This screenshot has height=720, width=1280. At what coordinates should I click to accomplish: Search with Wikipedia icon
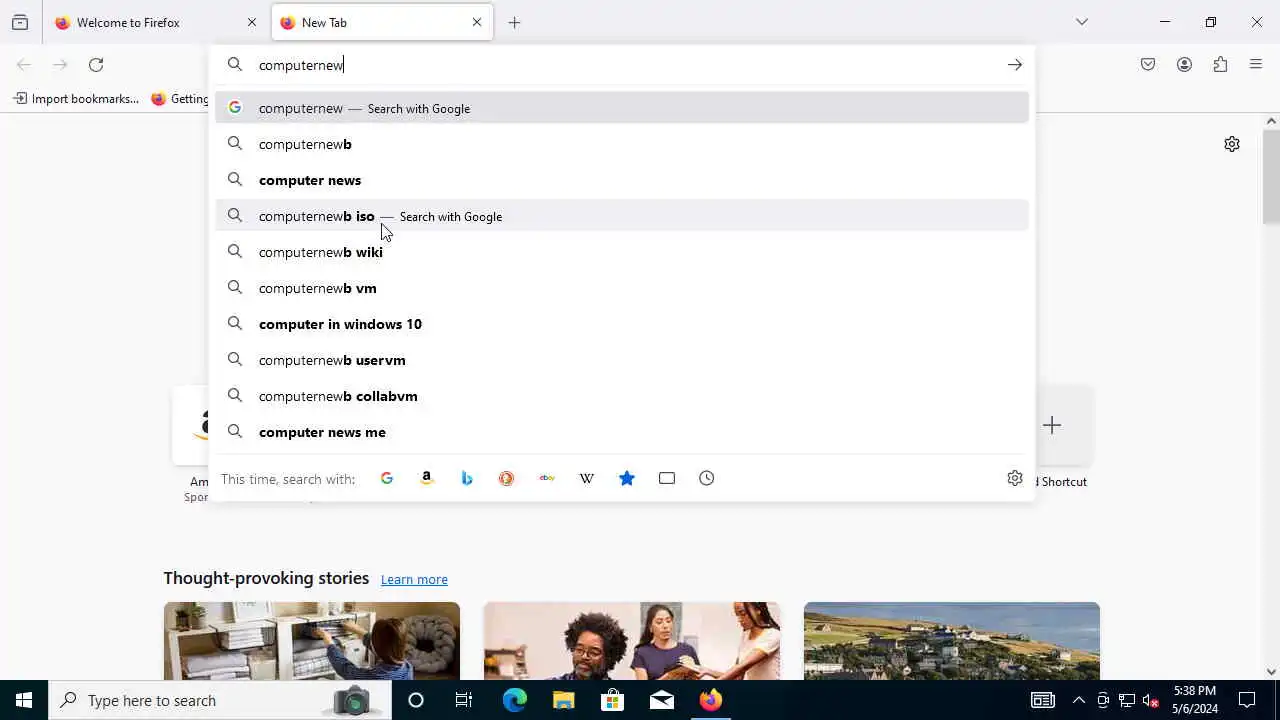587,478
